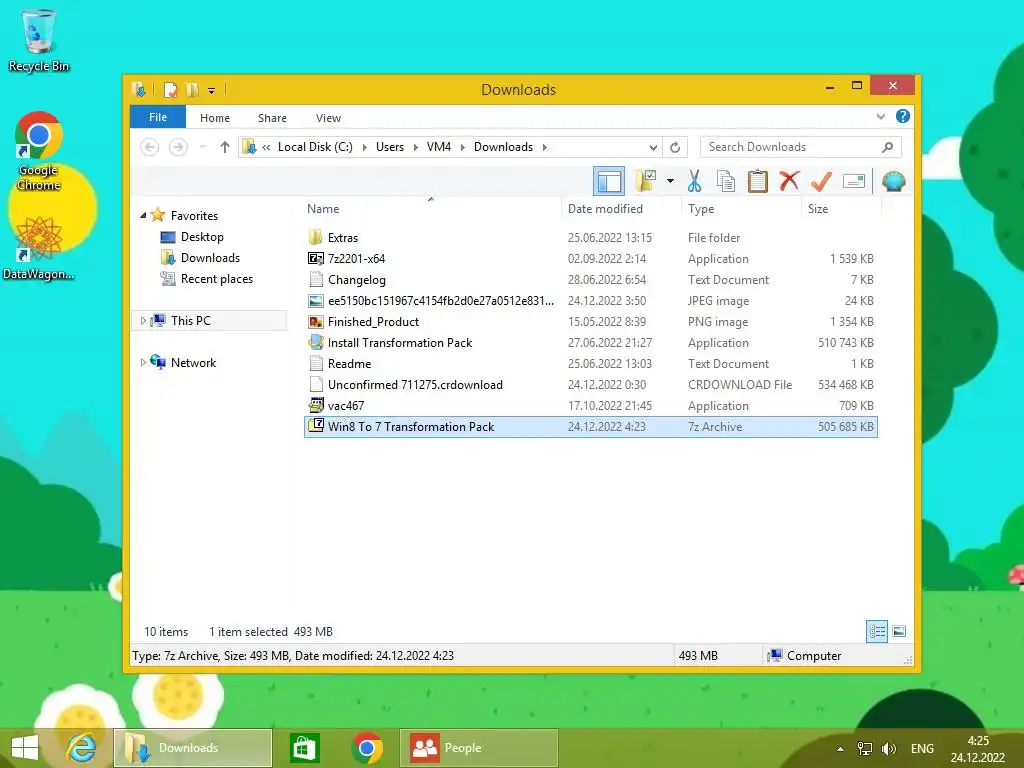Image resolution: width=1024 pixels, height=768 pixels.
Task: Click the orange checkmark Properties icon
Action: click(x=821, y=181)
